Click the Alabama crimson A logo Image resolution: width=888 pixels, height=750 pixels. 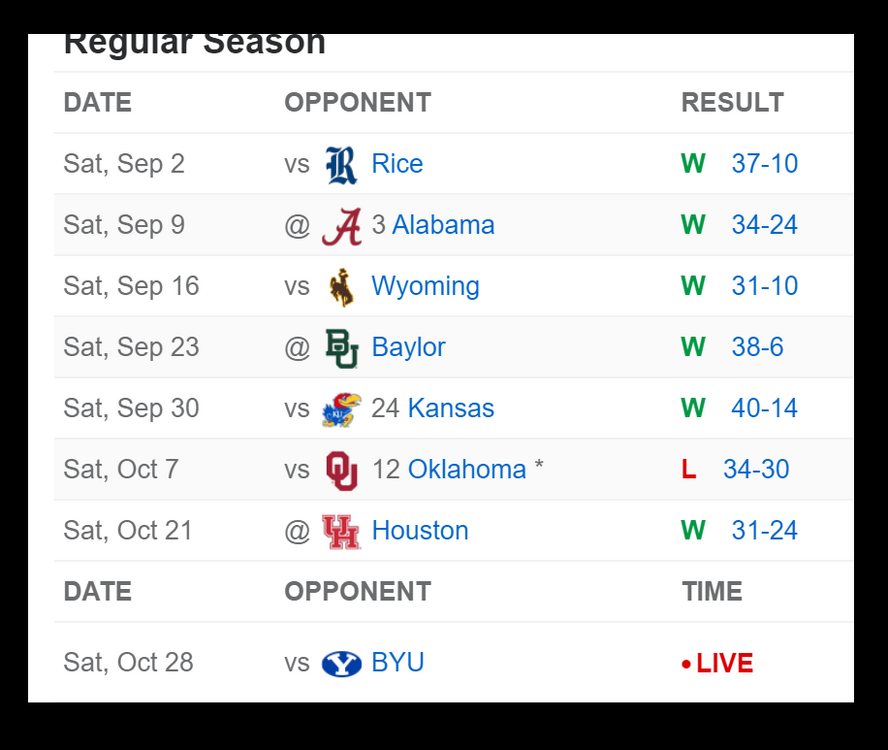341,226
